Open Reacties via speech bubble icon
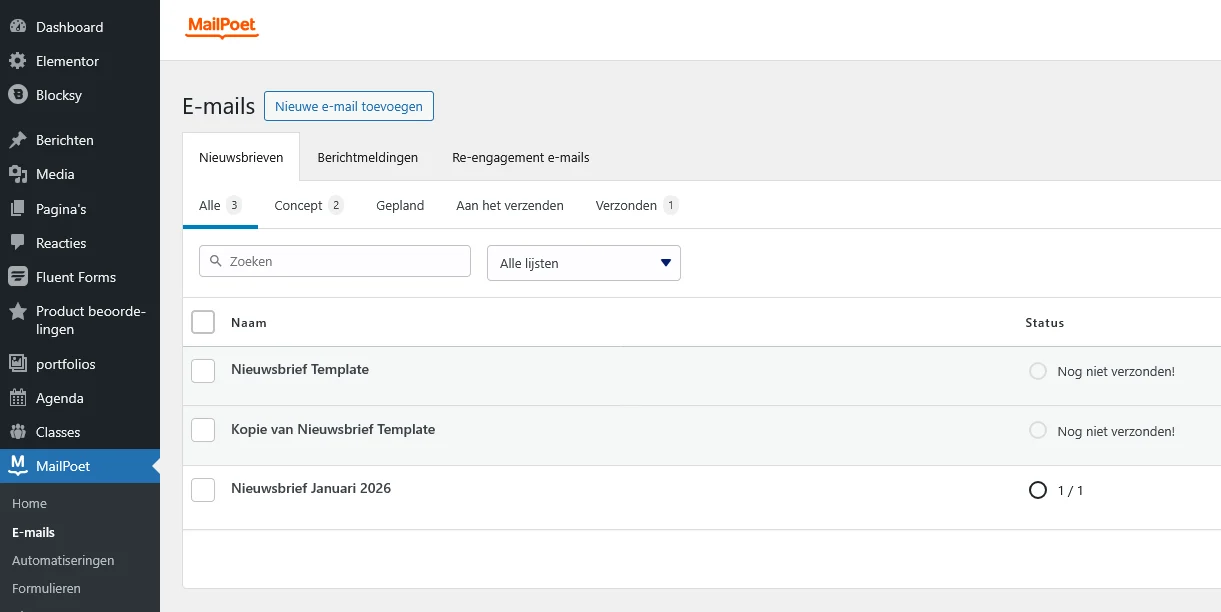The height and width of the screenshot is (612, 1221). pyautogui.click(x=18, y=243)
